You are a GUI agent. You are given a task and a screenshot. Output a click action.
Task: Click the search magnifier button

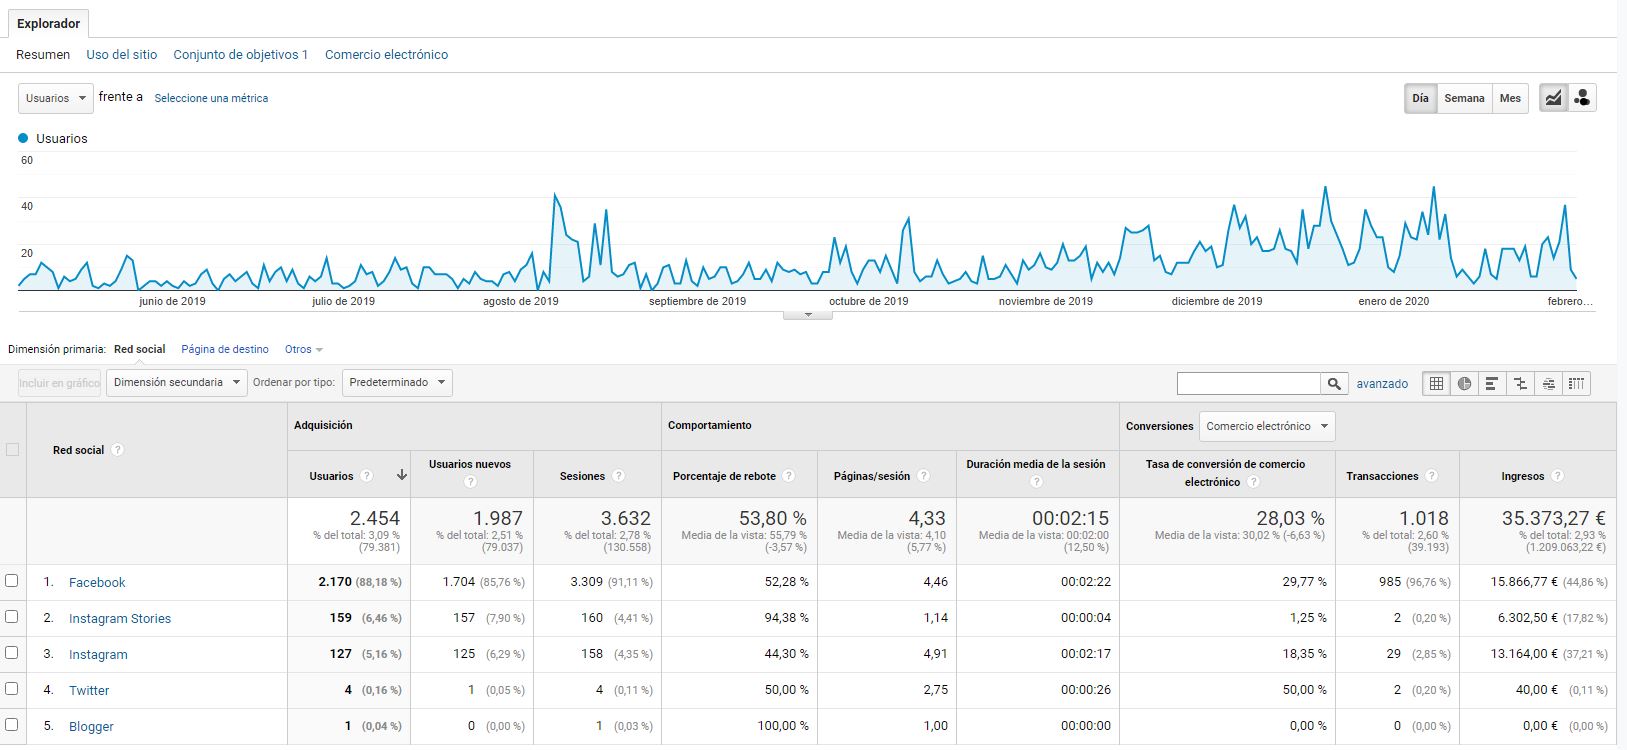[x=1334, y=383]
